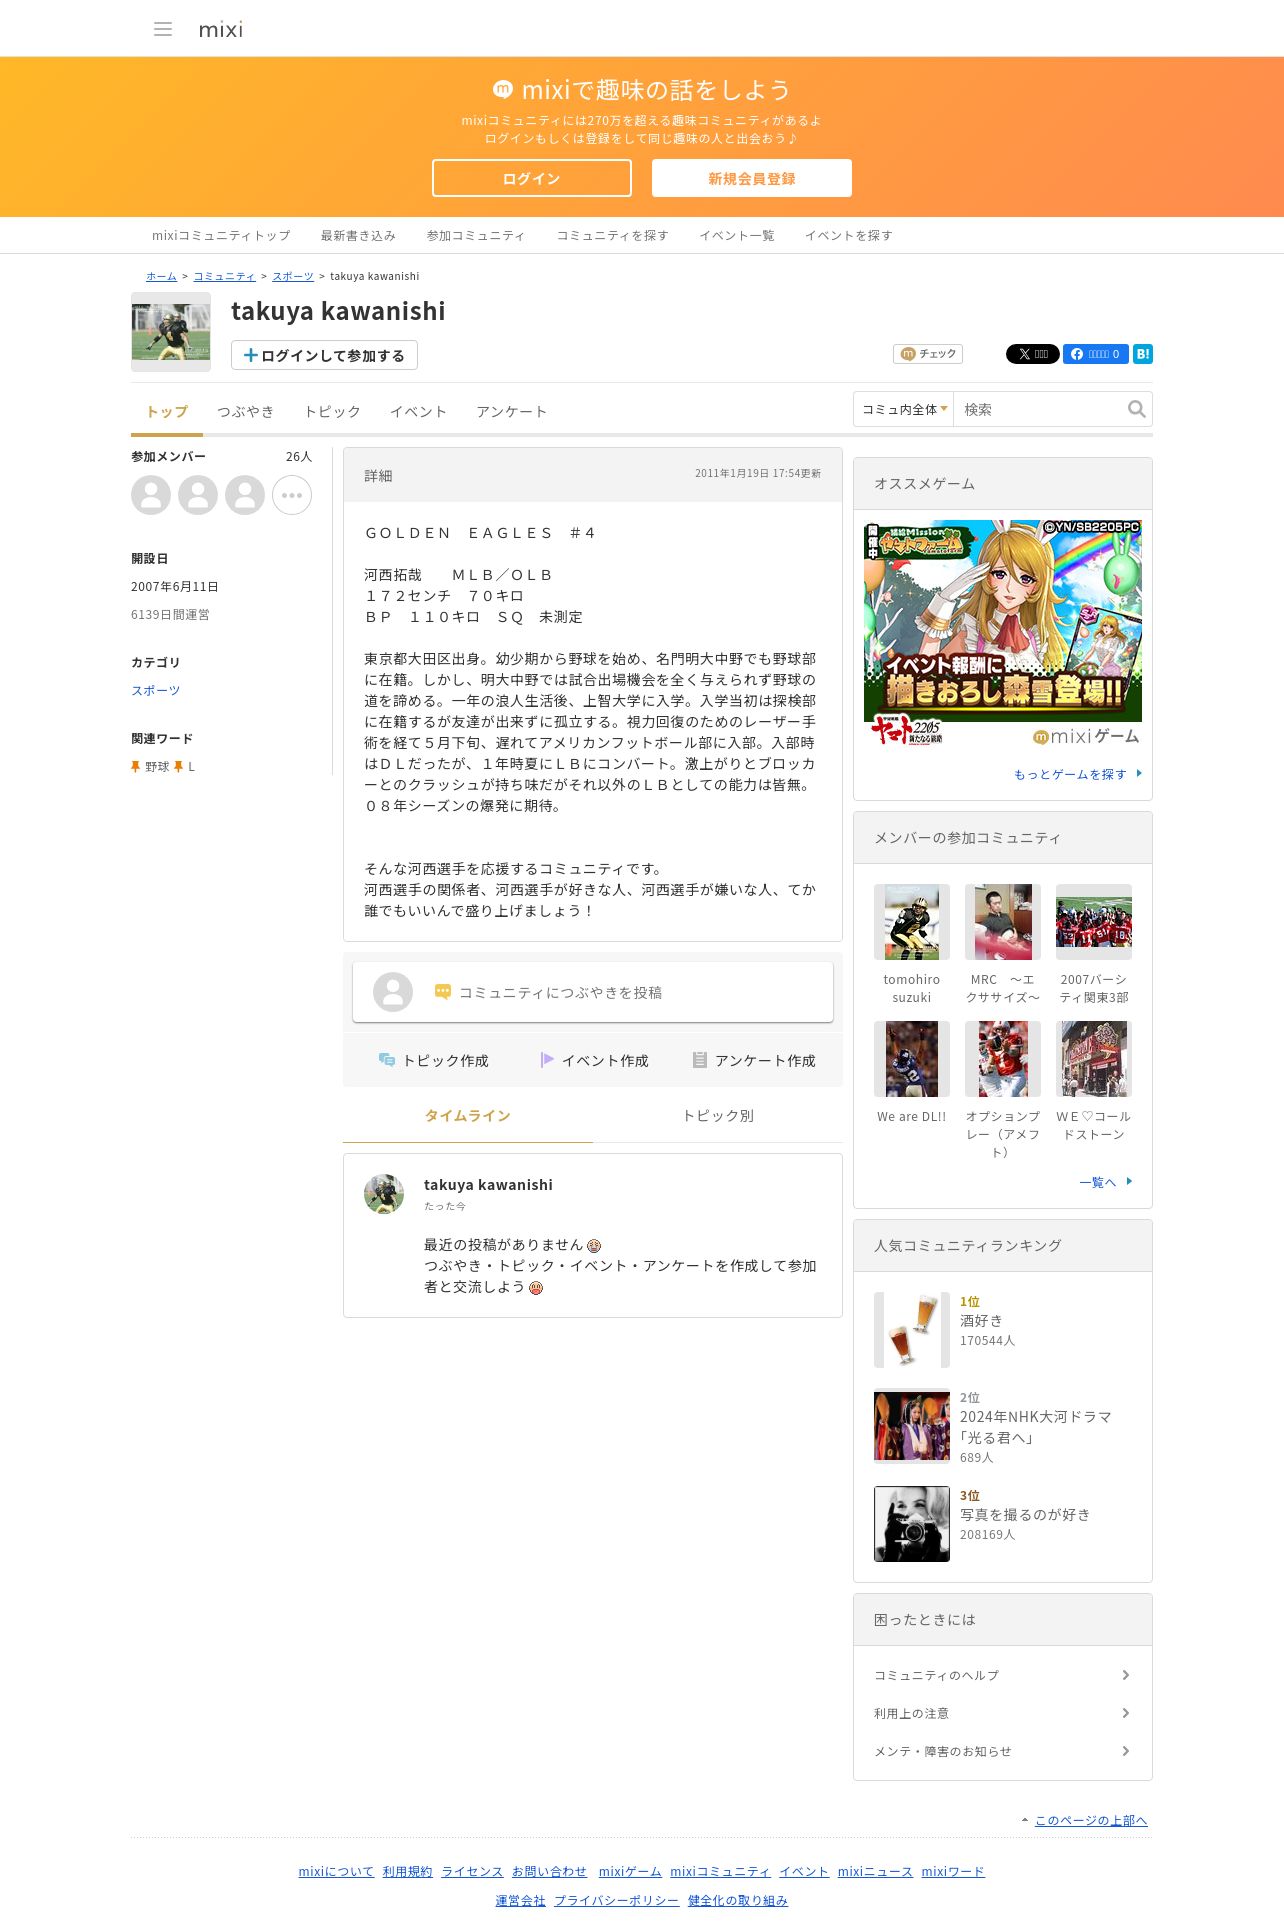Click the アンケート作成 button

tap(754, 1060)
